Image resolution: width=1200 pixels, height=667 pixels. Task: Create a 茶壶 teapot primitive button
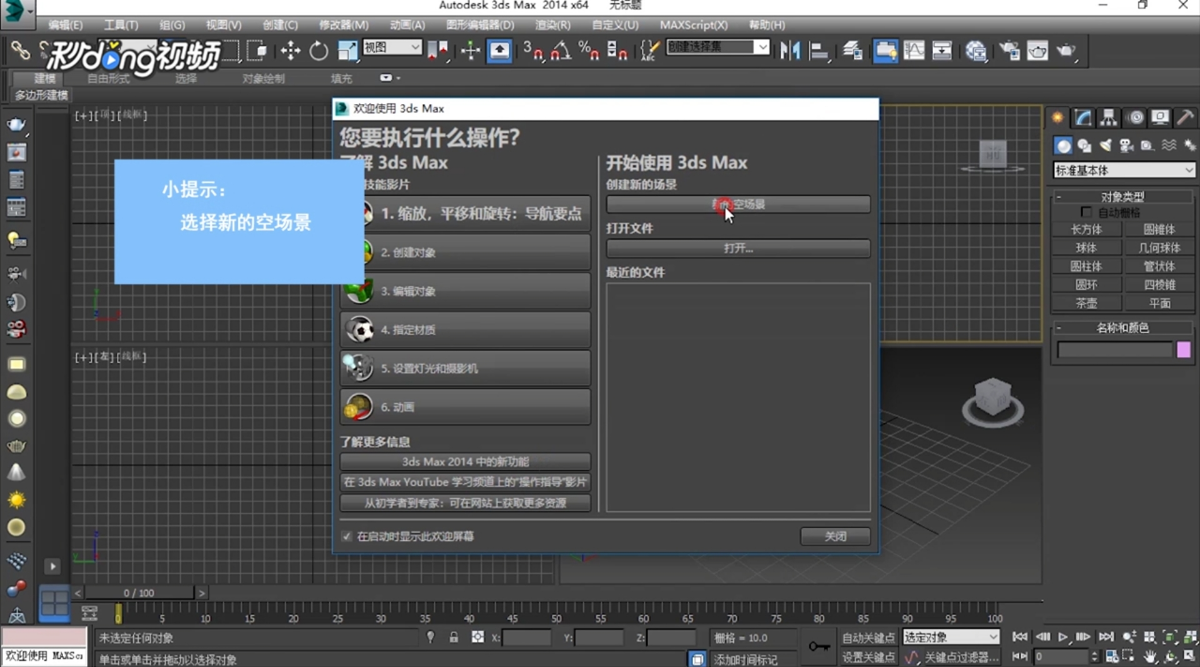click(1086, 303)
